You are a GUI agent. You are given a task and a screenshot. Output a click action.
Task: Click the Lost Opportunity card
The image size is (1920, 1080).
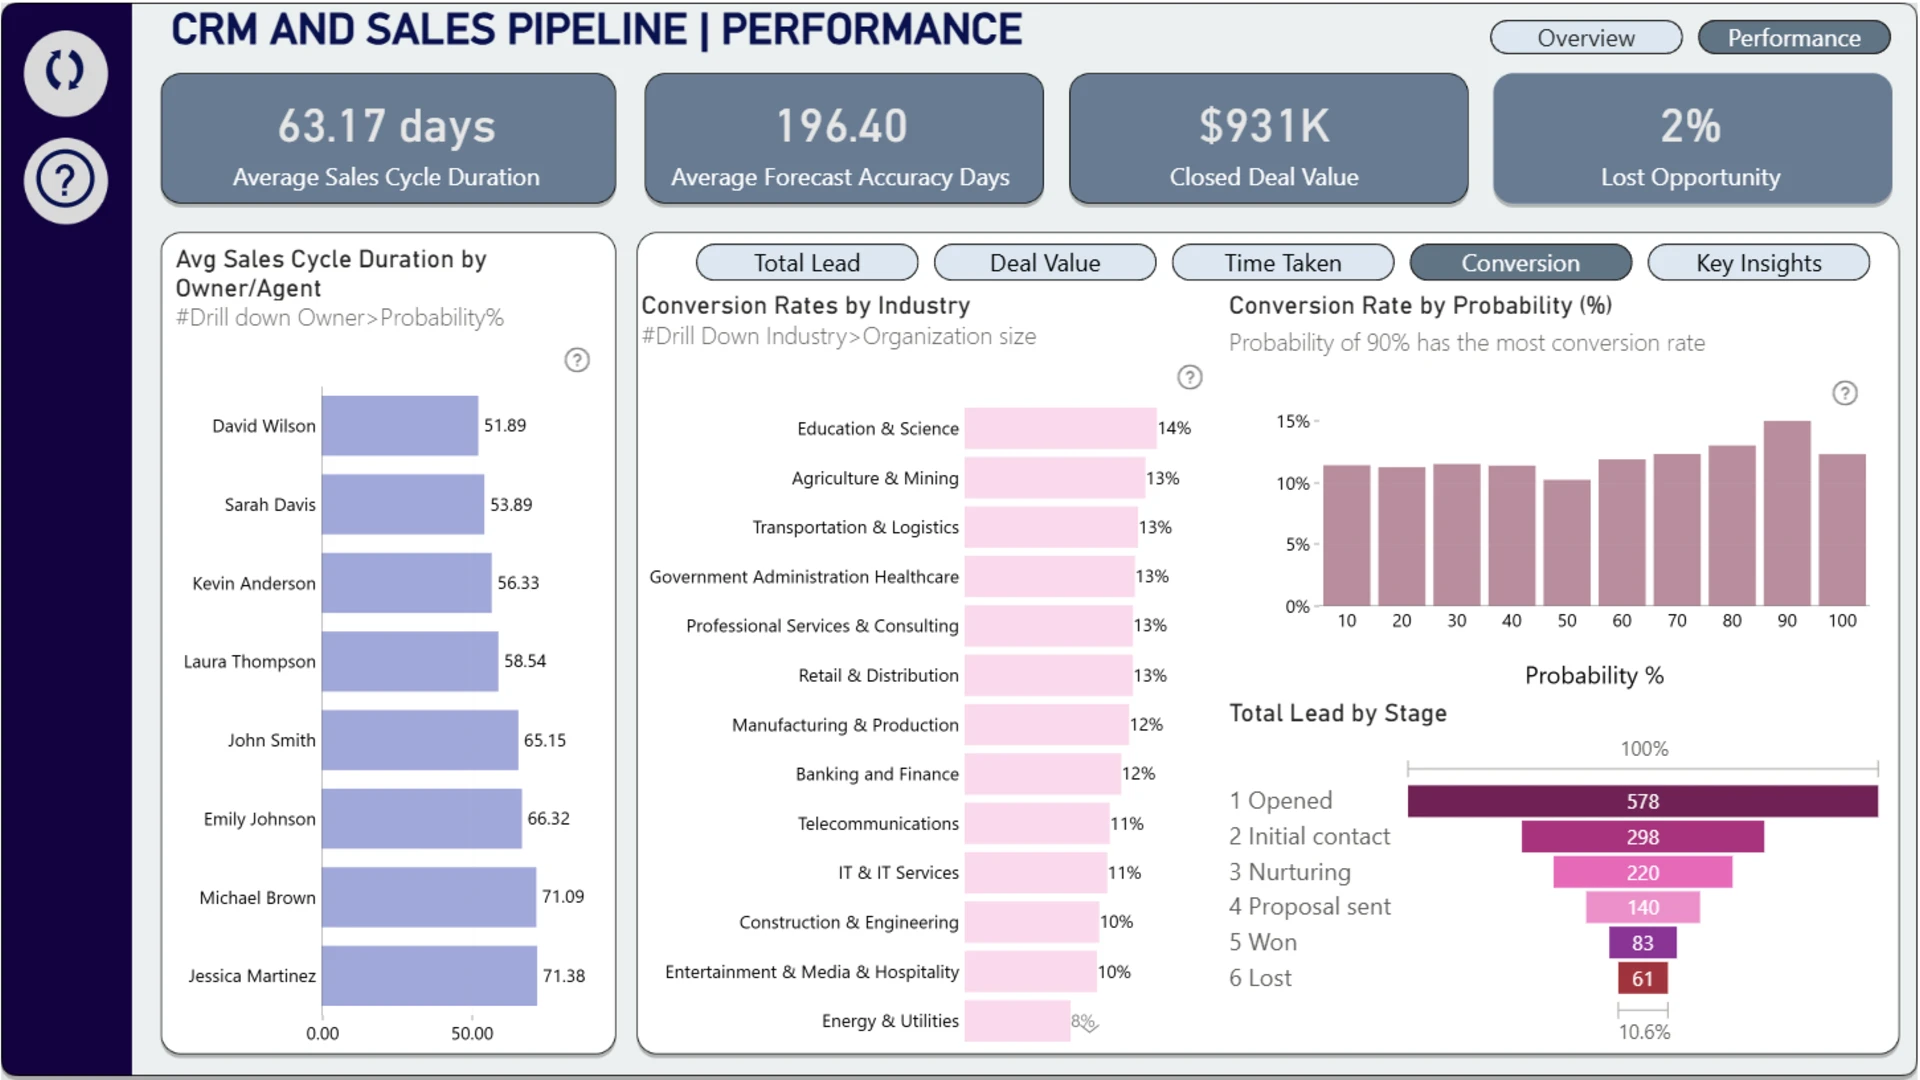pos(1692,139)
